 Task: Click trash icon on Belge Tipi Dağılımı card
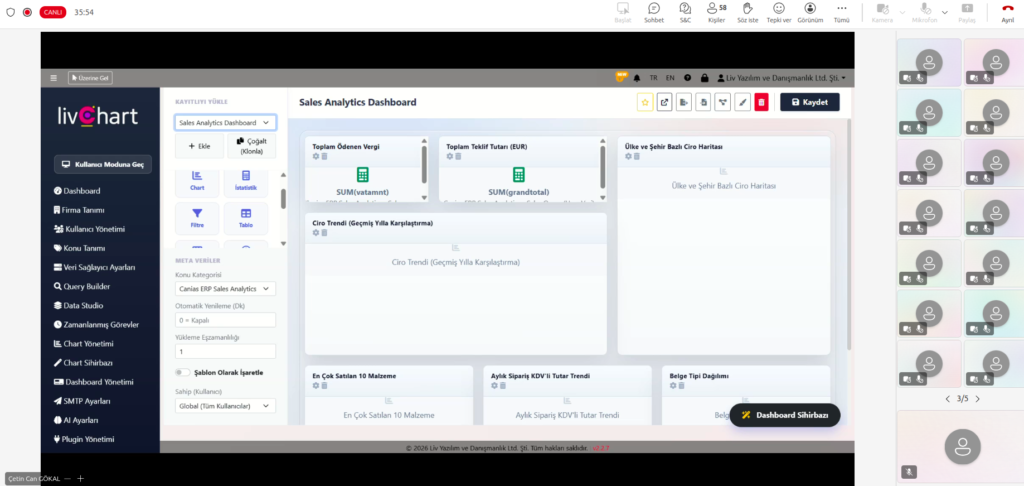[x=680, y=386]
